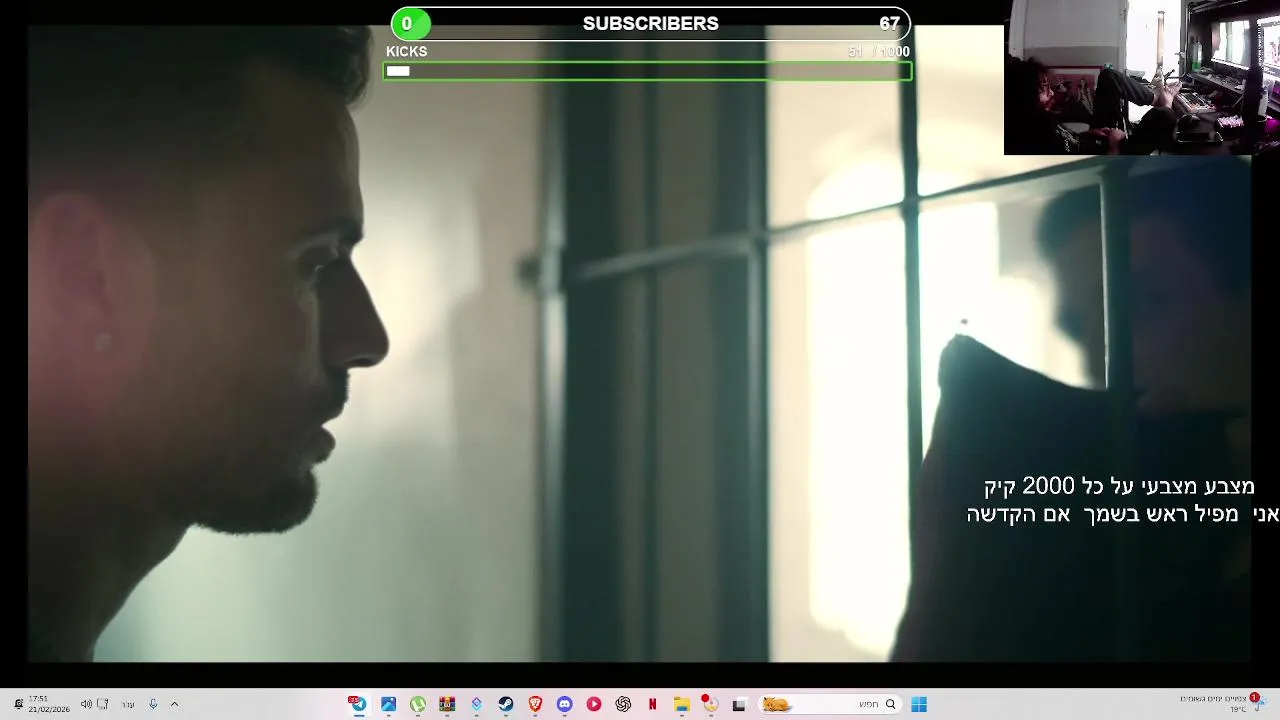
Task: Open the round app with red badge
Action: tap(710, 704)
